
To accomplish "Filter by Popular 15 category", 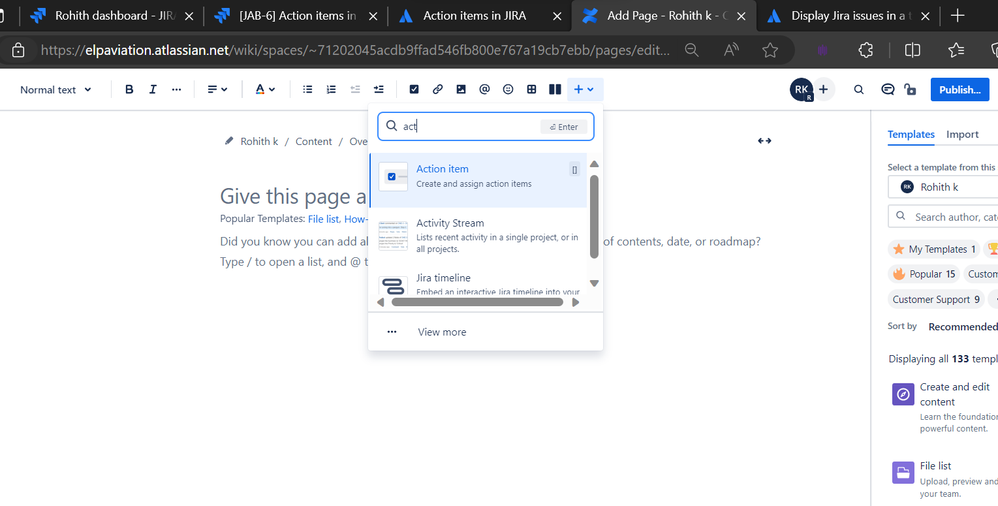I will [924, 274].
